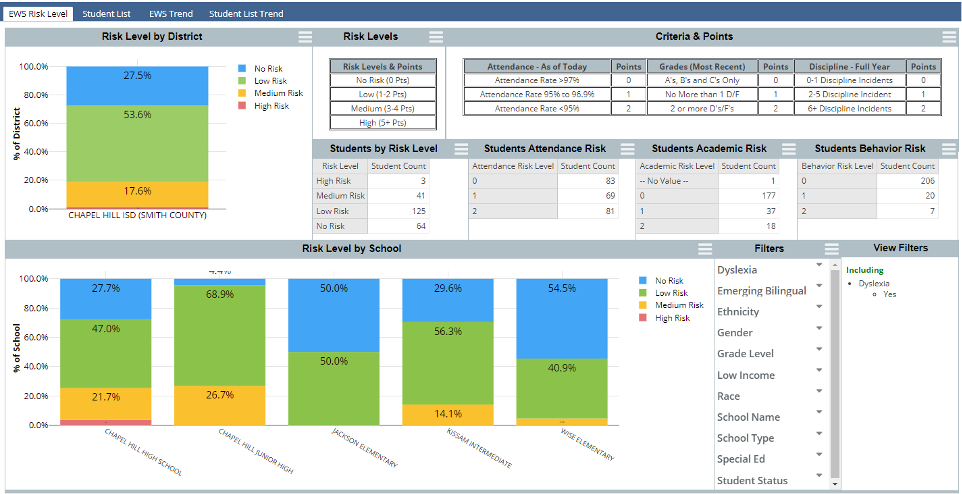Image resolution: width=962 pixels, height=494 pixels.
Task: Click student count 83 in Attendance Risk table
Action: (588, 181)
